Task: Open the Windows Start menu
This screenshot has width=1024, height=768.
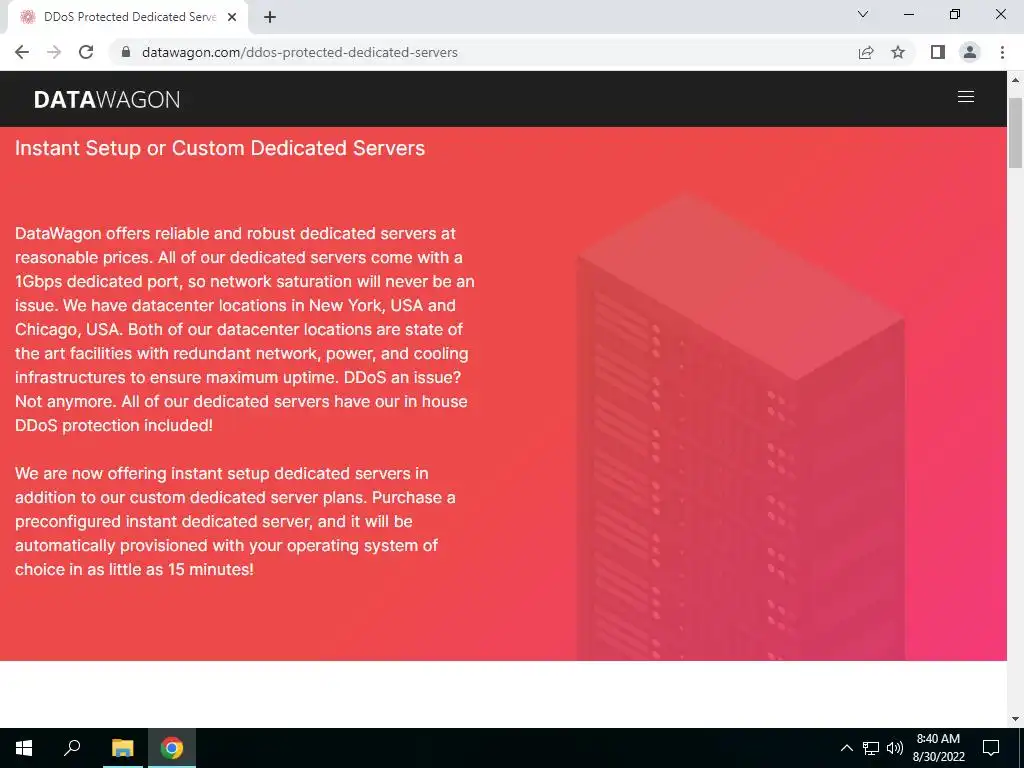Action: [x=24, y=748]
